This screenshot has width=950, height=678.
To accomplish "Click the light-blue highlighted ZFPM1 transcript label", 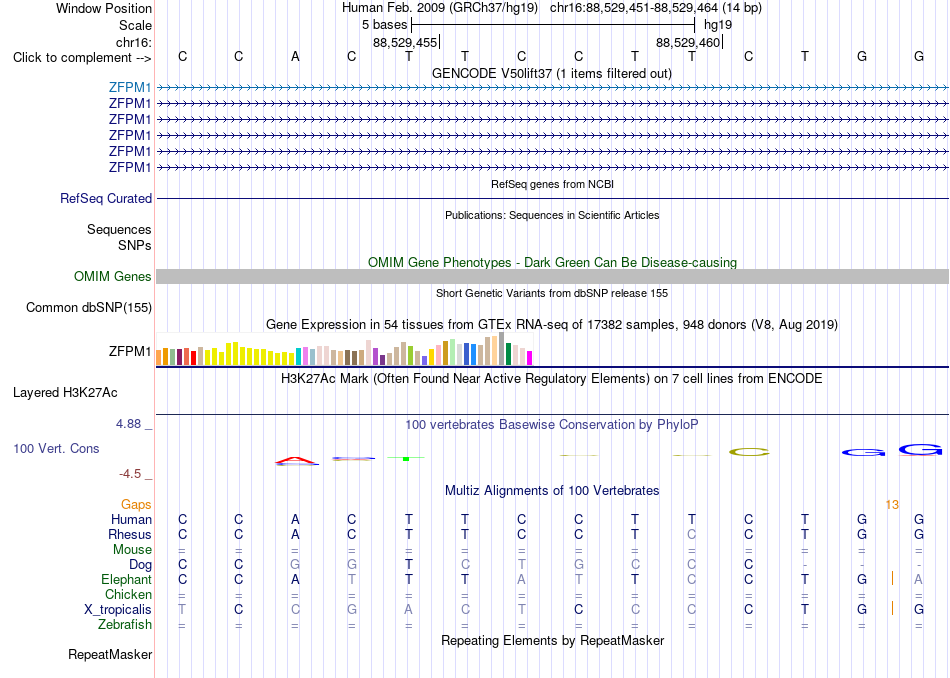I will click(130, 87).
